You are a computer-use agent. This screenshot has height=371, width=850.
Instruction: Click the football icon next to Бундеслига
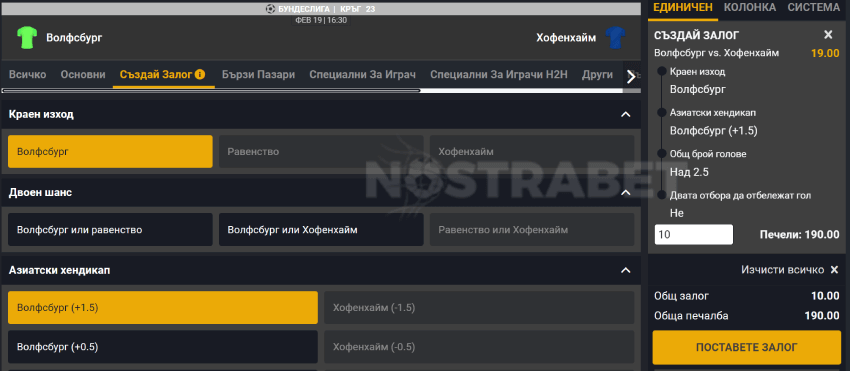271,9
